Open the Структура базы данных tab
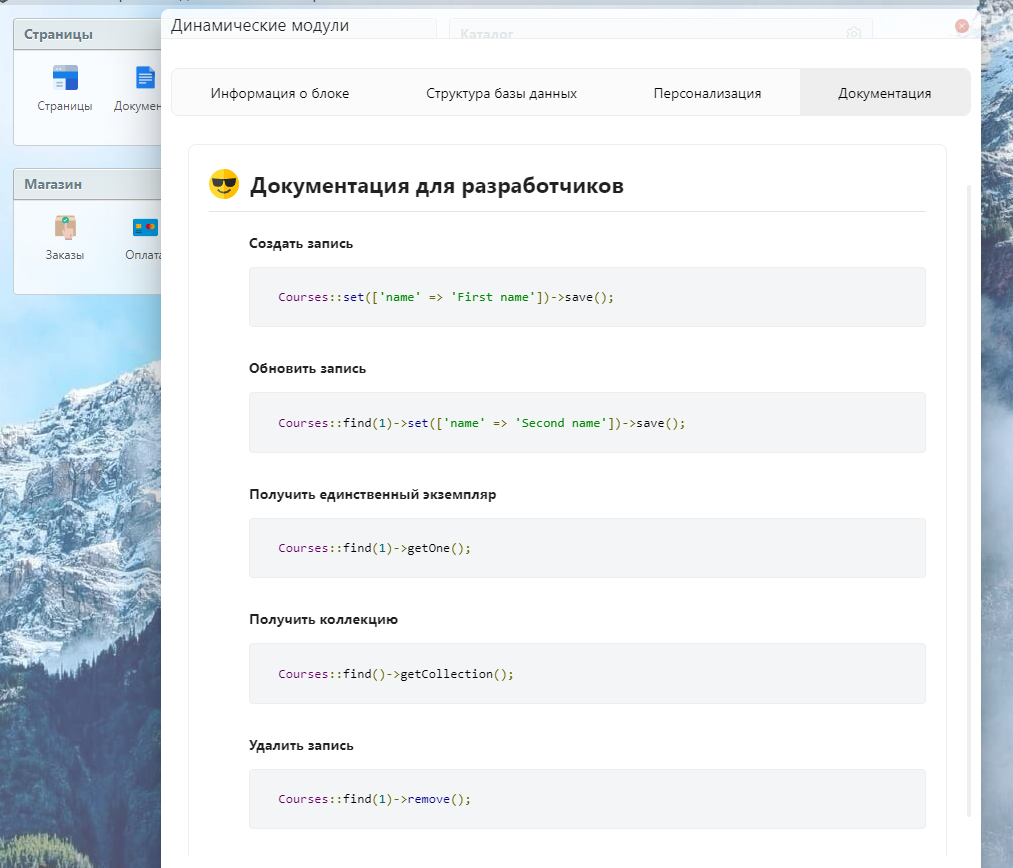 501,93
